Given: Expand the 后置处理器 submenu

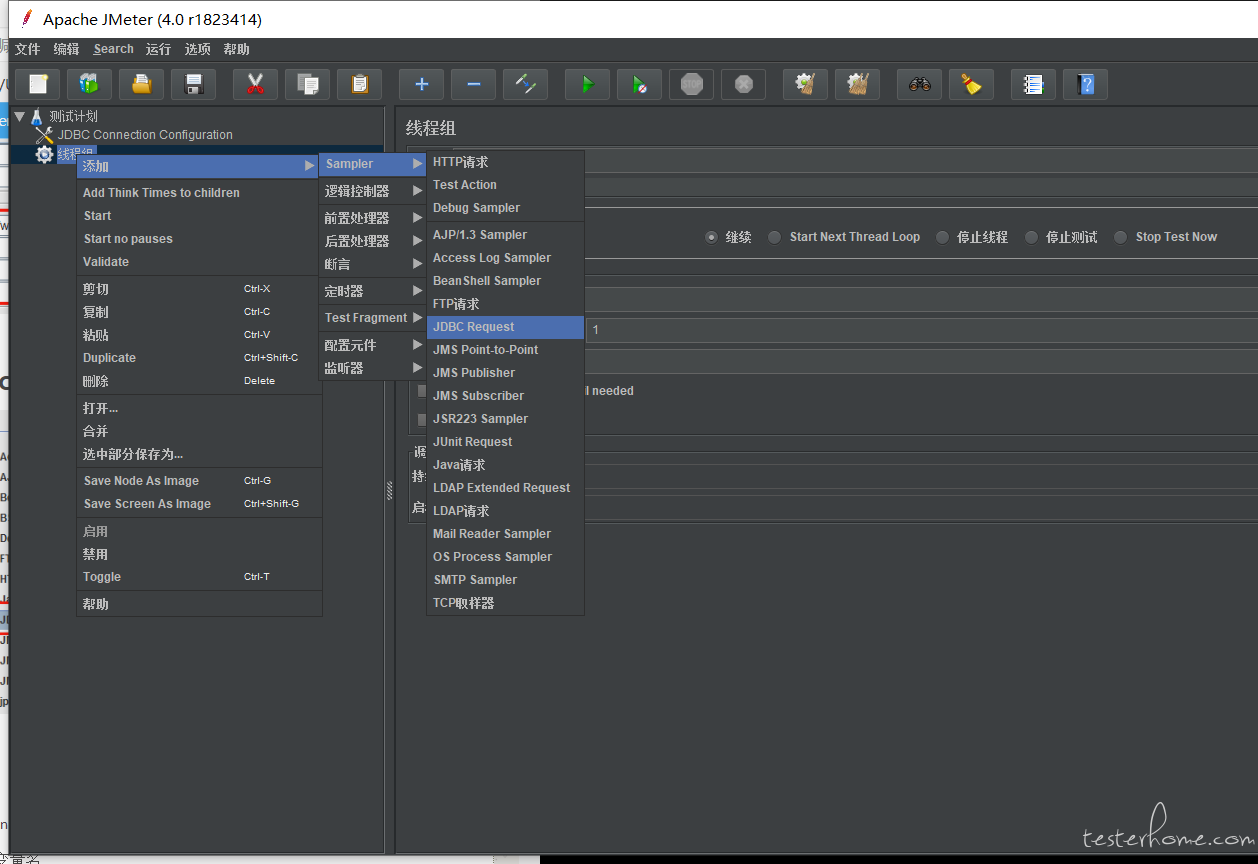Looking at the screenshot, I should tap(373, 241).
